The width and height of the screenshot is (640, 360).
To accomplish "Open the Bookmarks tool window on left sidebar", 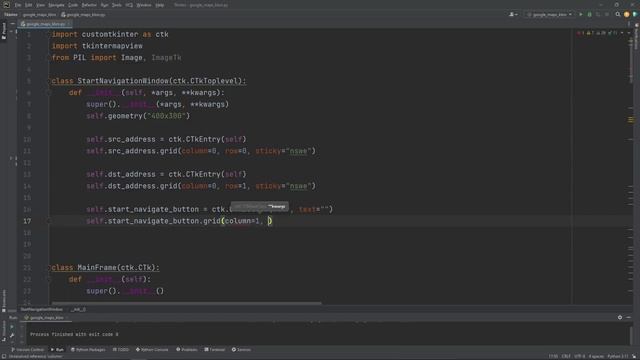I will (x=4, y=300).
